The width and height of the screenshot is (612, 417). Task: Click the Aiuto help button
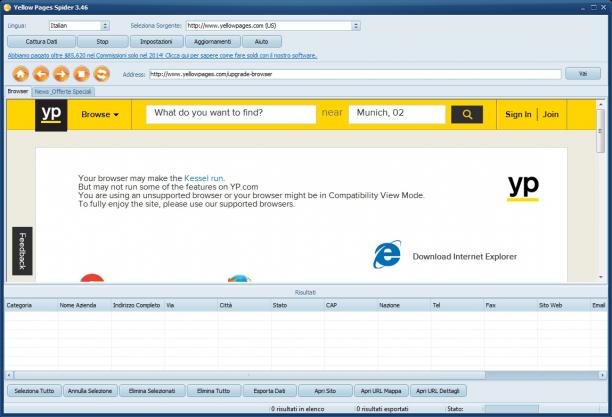point(262,41)
